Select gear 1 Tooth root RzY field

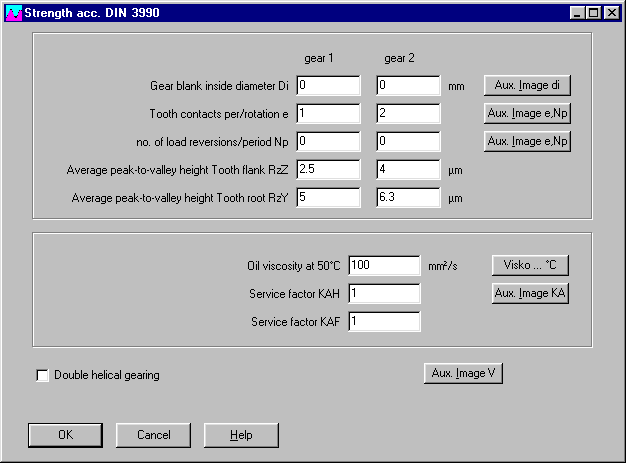click(x=328, y=198)
